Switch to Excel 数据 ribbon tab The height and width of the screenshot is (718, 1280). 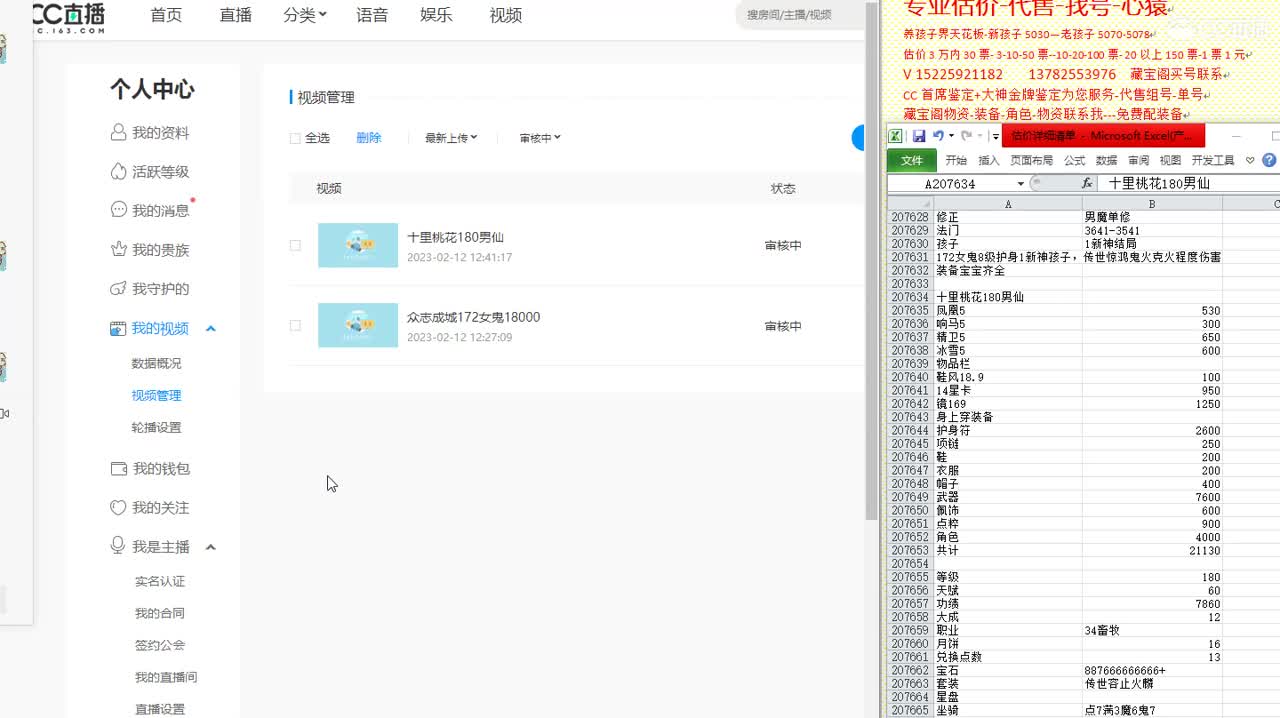pyautogui.click(x=1106, y=160)
